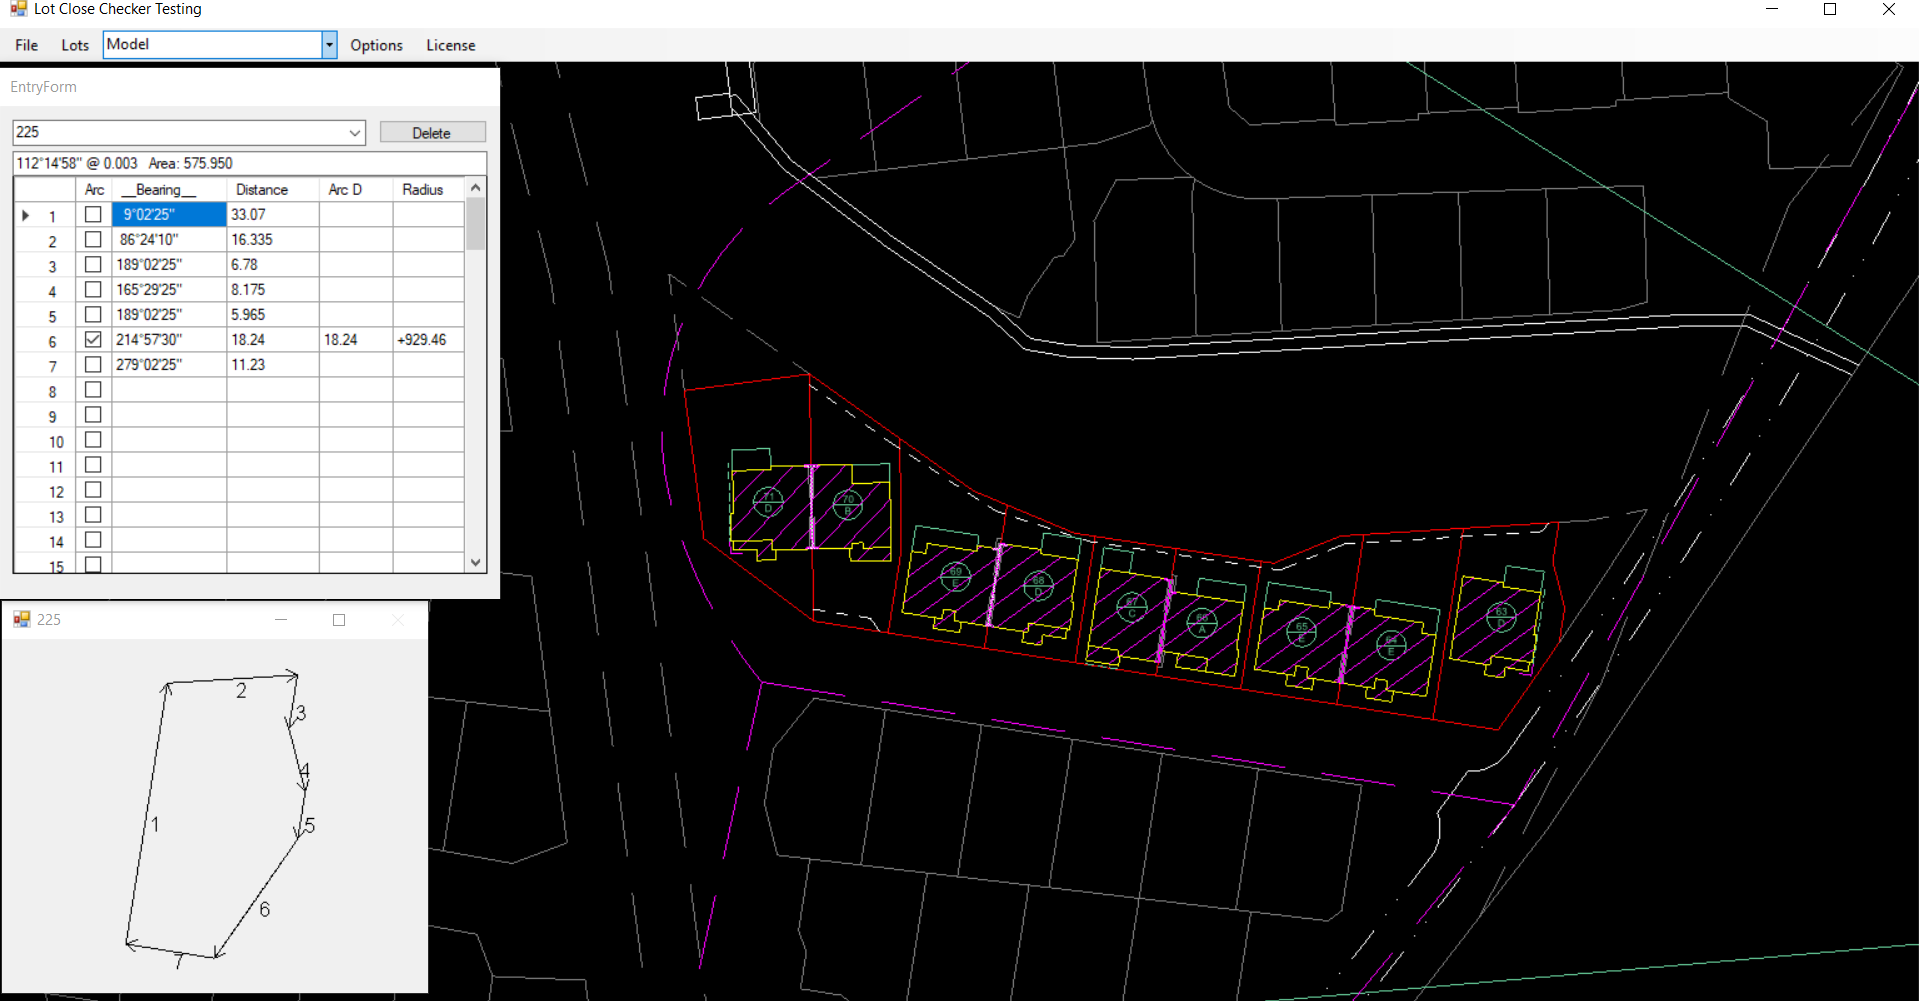Screen dimensions: 1919x1001
Task: Click the License menu item
Action: click(450, 45)
